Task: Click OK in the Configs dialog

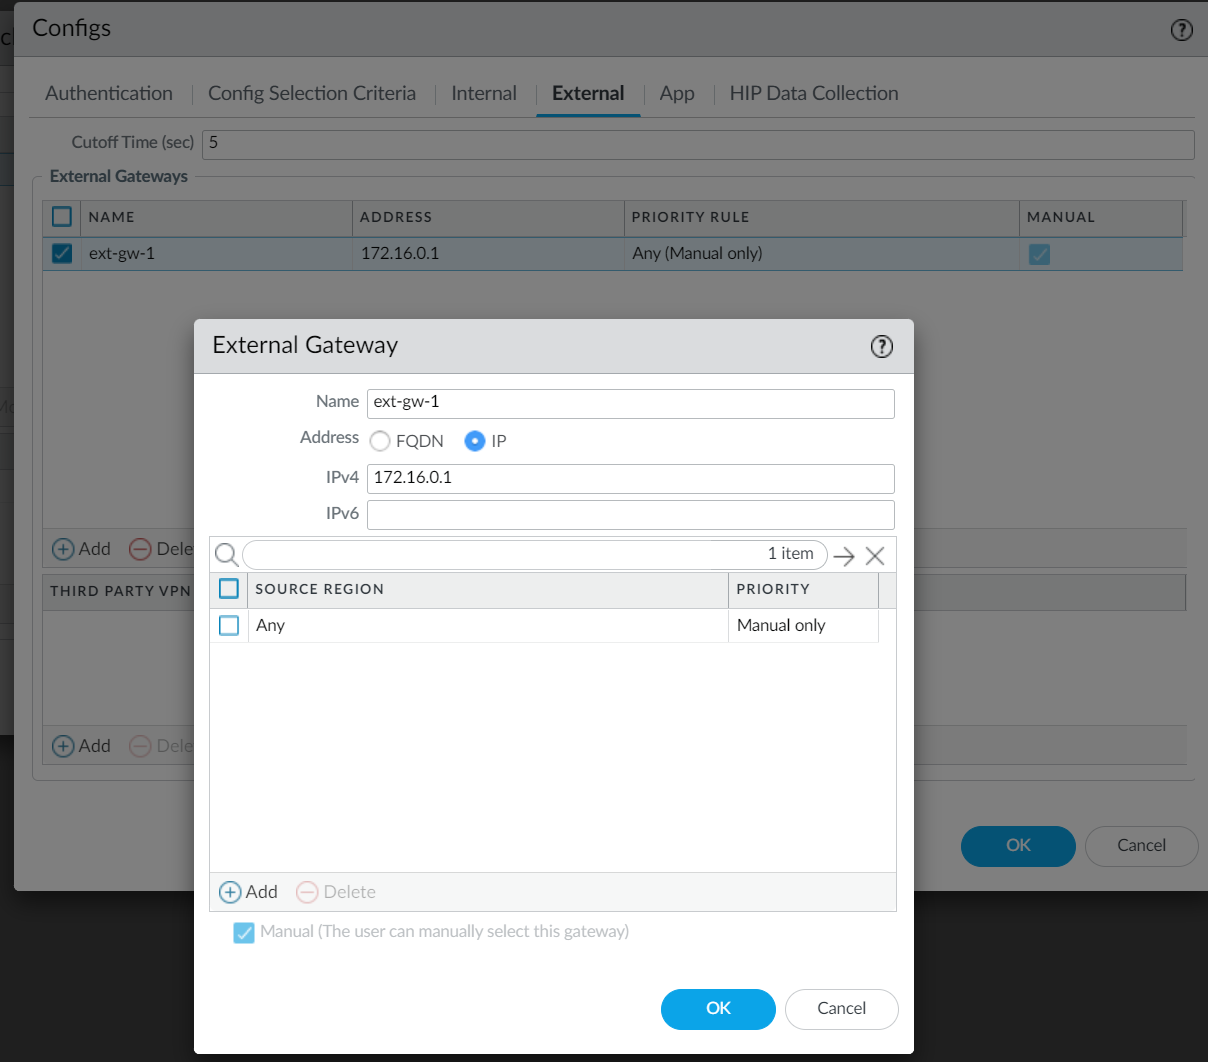Action: coord(1018,846)
